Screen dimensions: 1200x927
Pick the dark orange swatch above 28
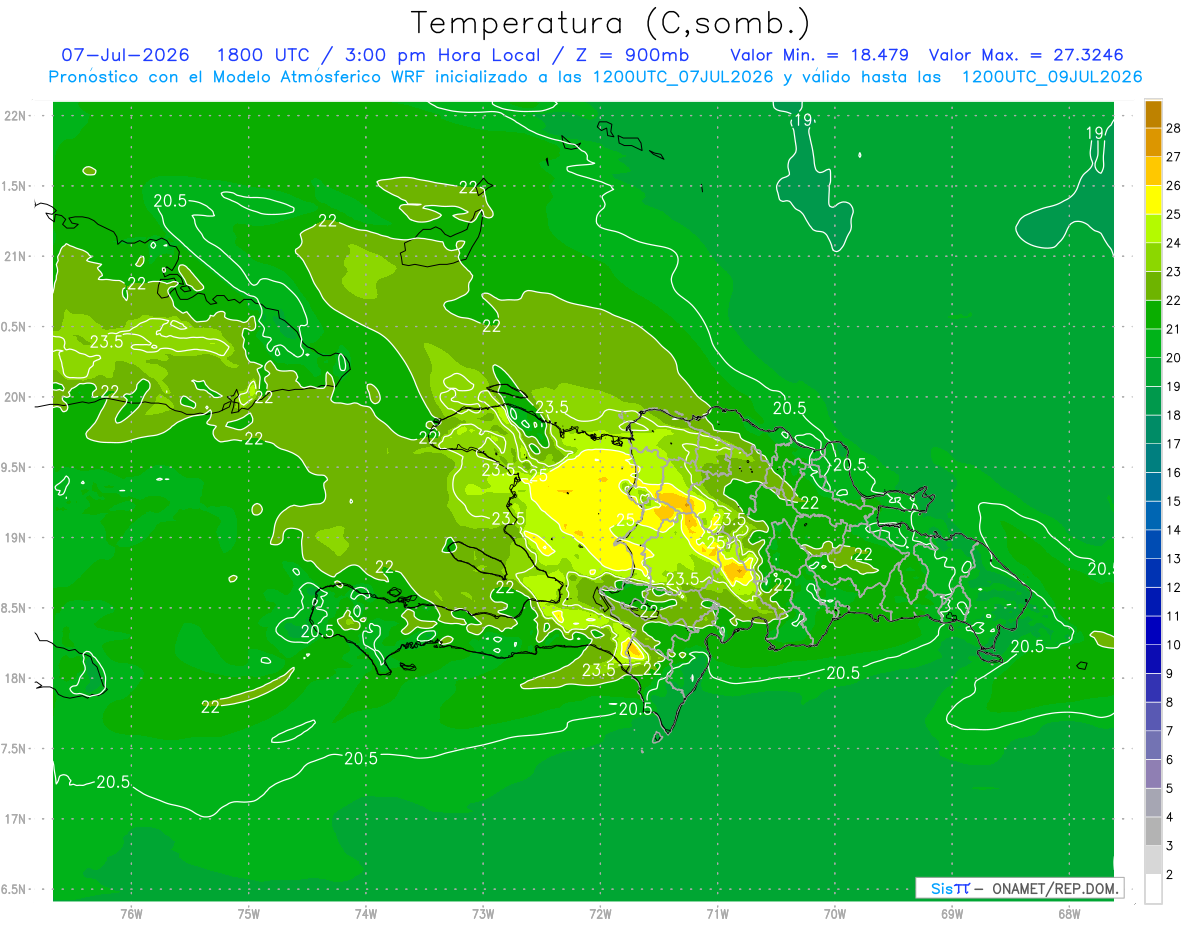coord(1153,114)
